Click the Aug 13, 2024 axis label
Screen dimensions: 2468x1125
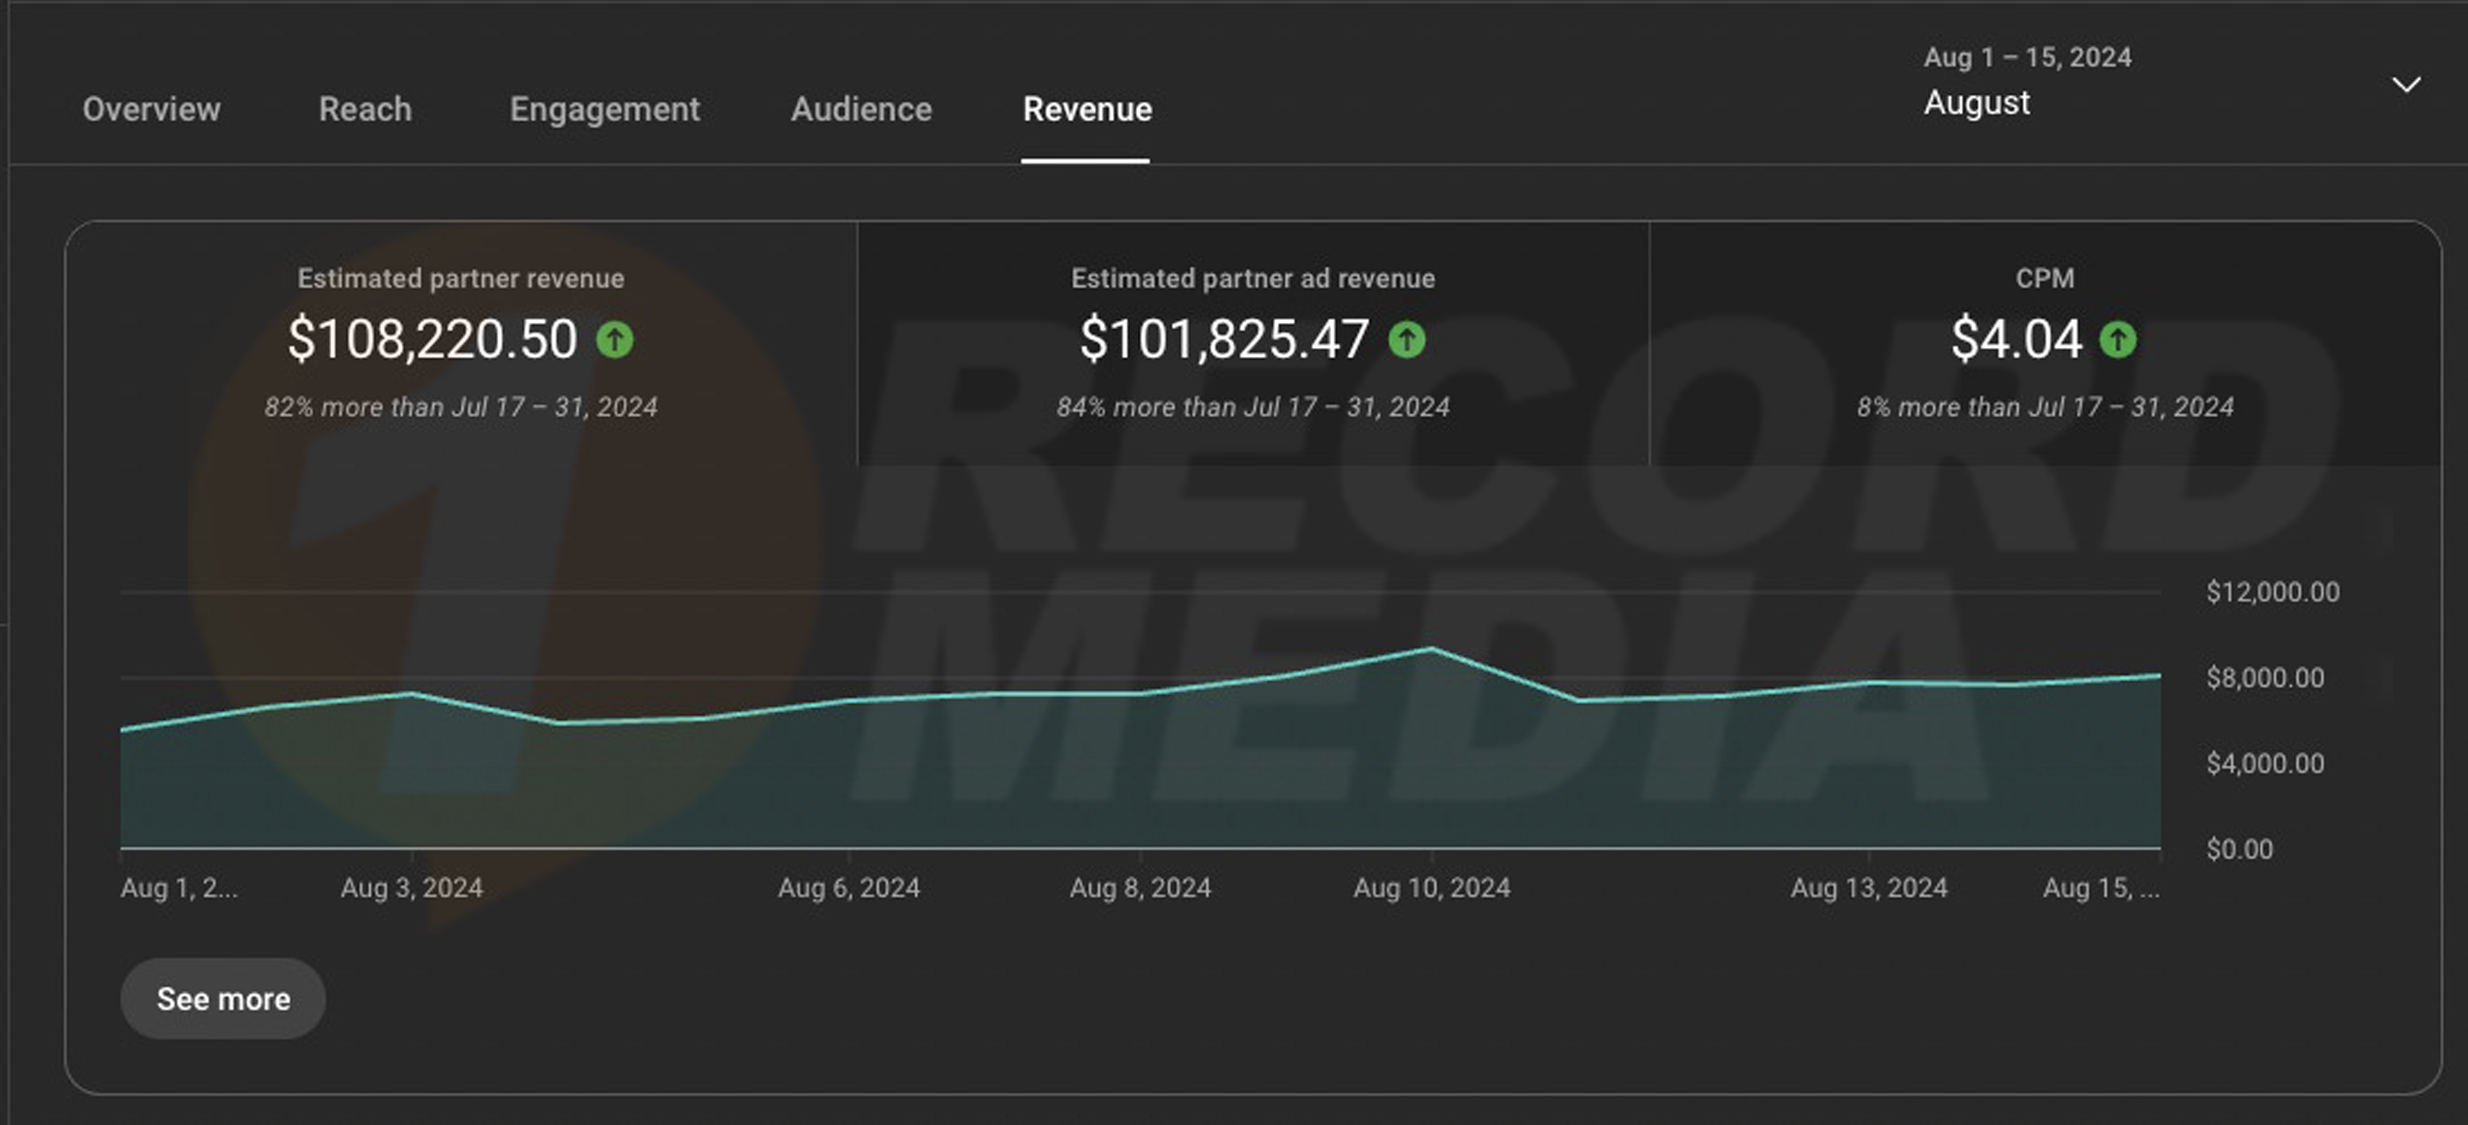[1868, 888]
